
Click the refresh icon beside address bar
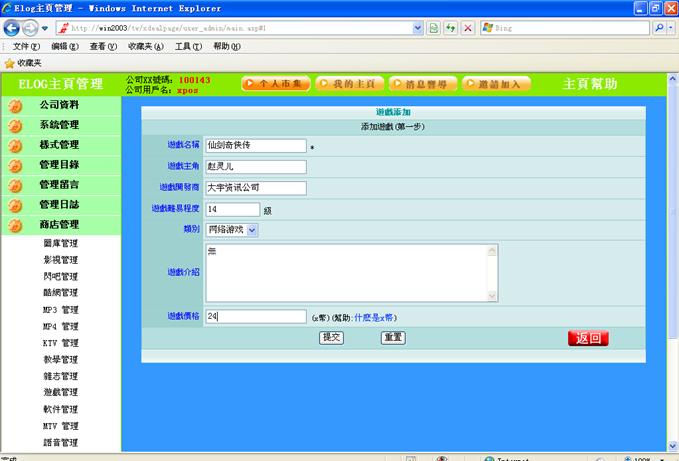(x=450, y=28)
